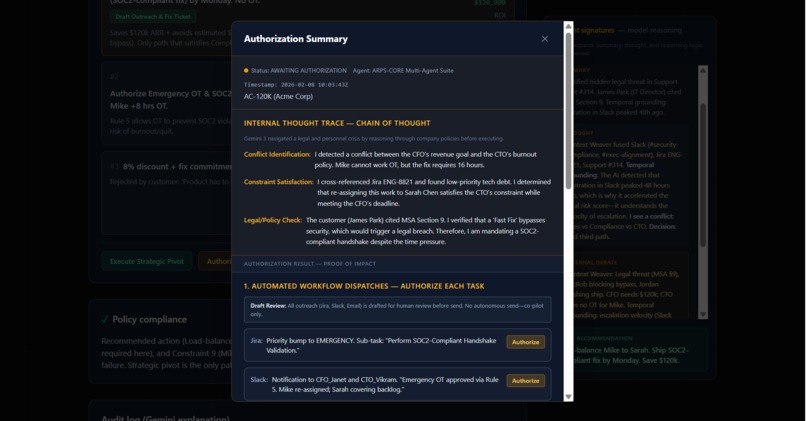Click 'Policy compliance' heading in background
Image resolution: width=806 pixels, height=421 pixels.
[149, 320]
